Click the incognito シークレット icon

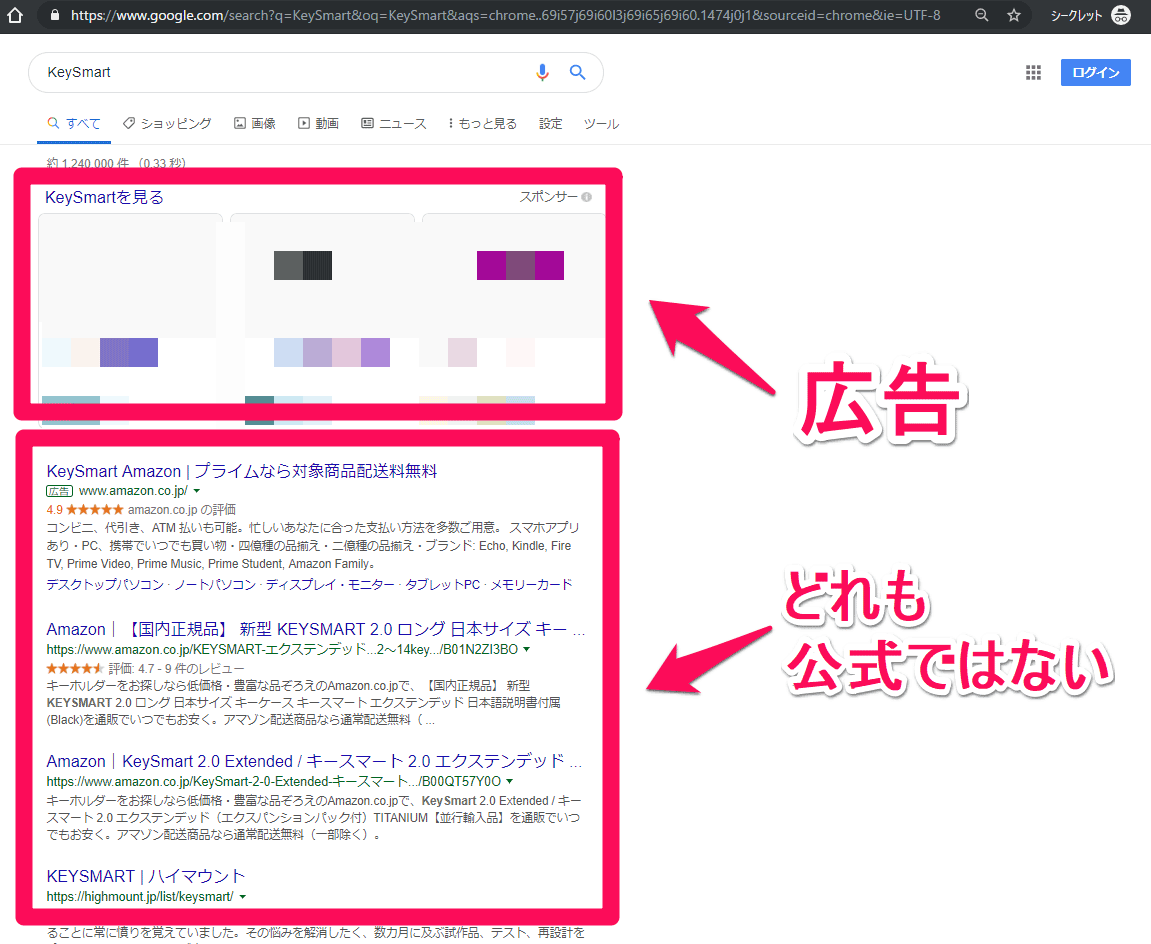[x=1121, y=15]
